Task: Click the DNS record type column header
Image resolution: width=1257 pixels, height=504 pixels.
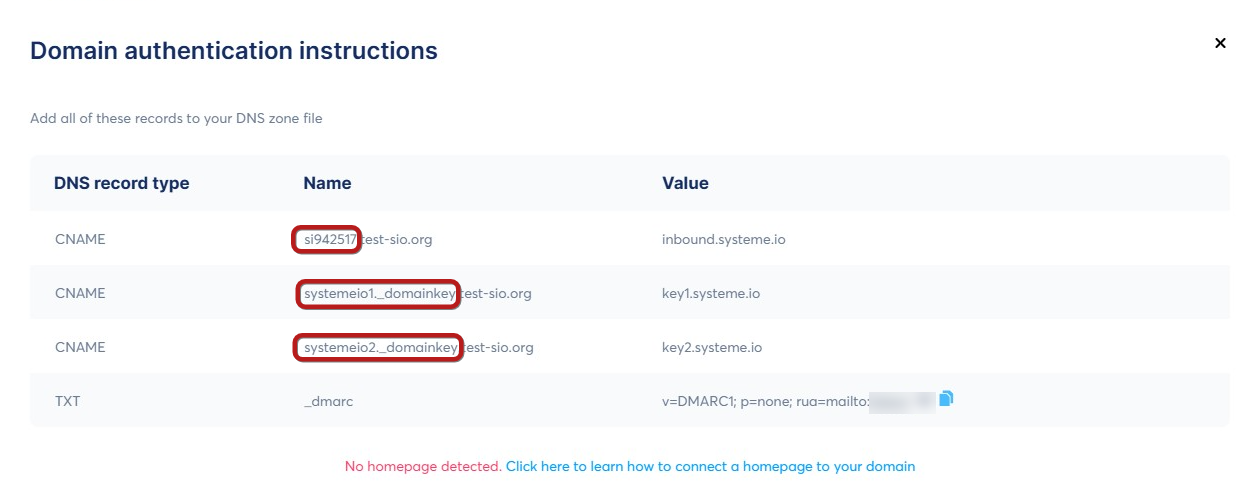Action: coord(121,183)
